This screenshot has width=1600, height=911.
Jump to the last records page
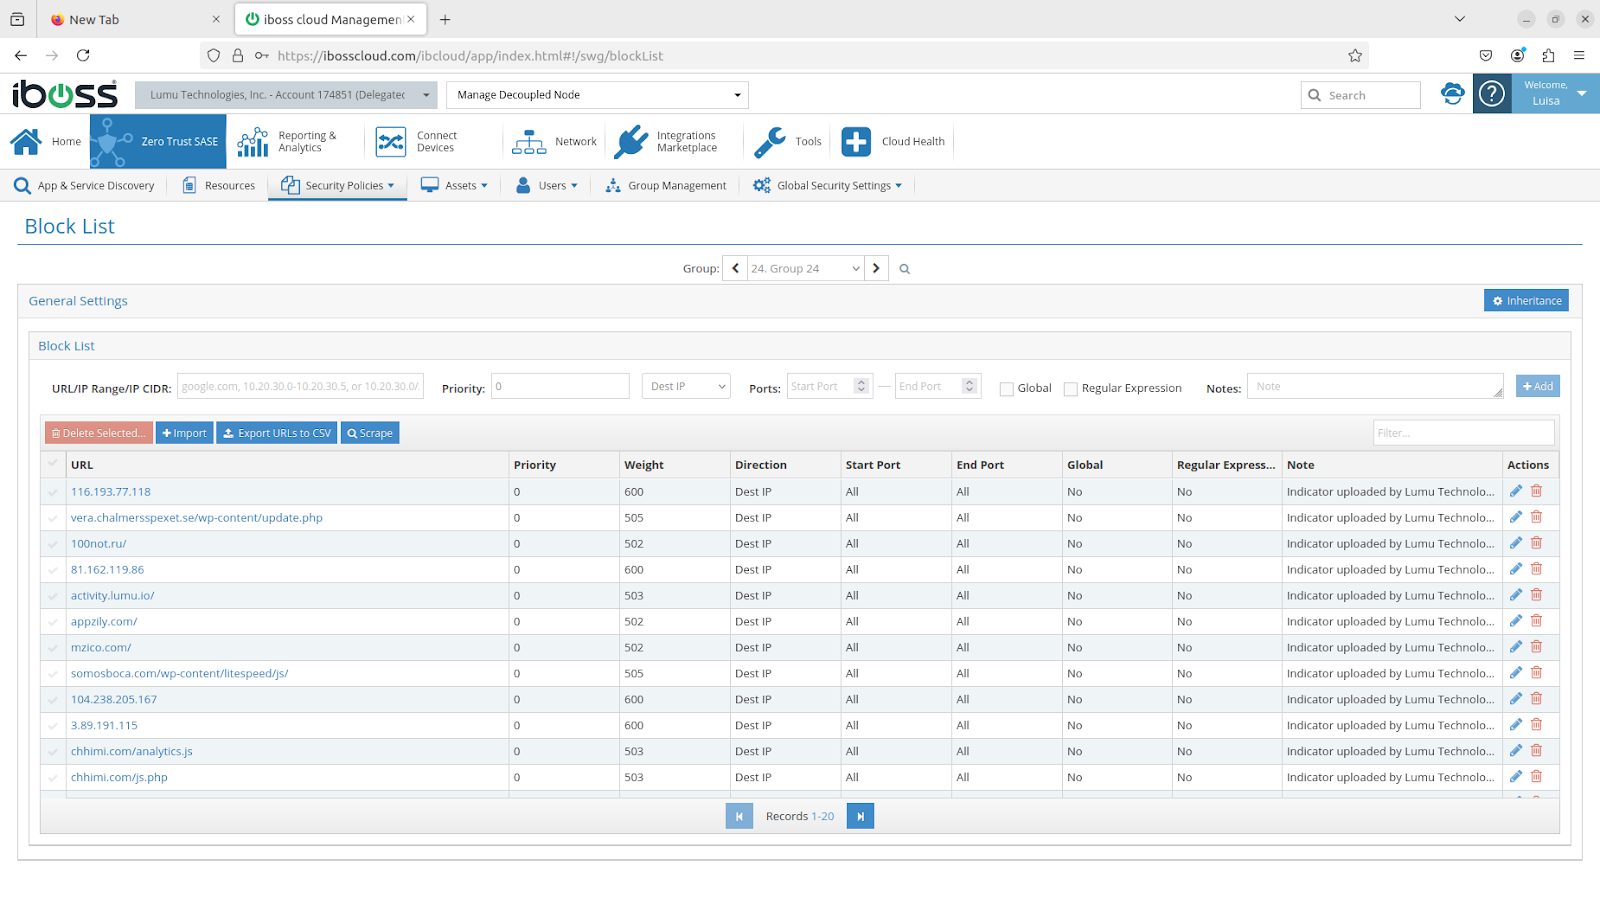(860, 816)
